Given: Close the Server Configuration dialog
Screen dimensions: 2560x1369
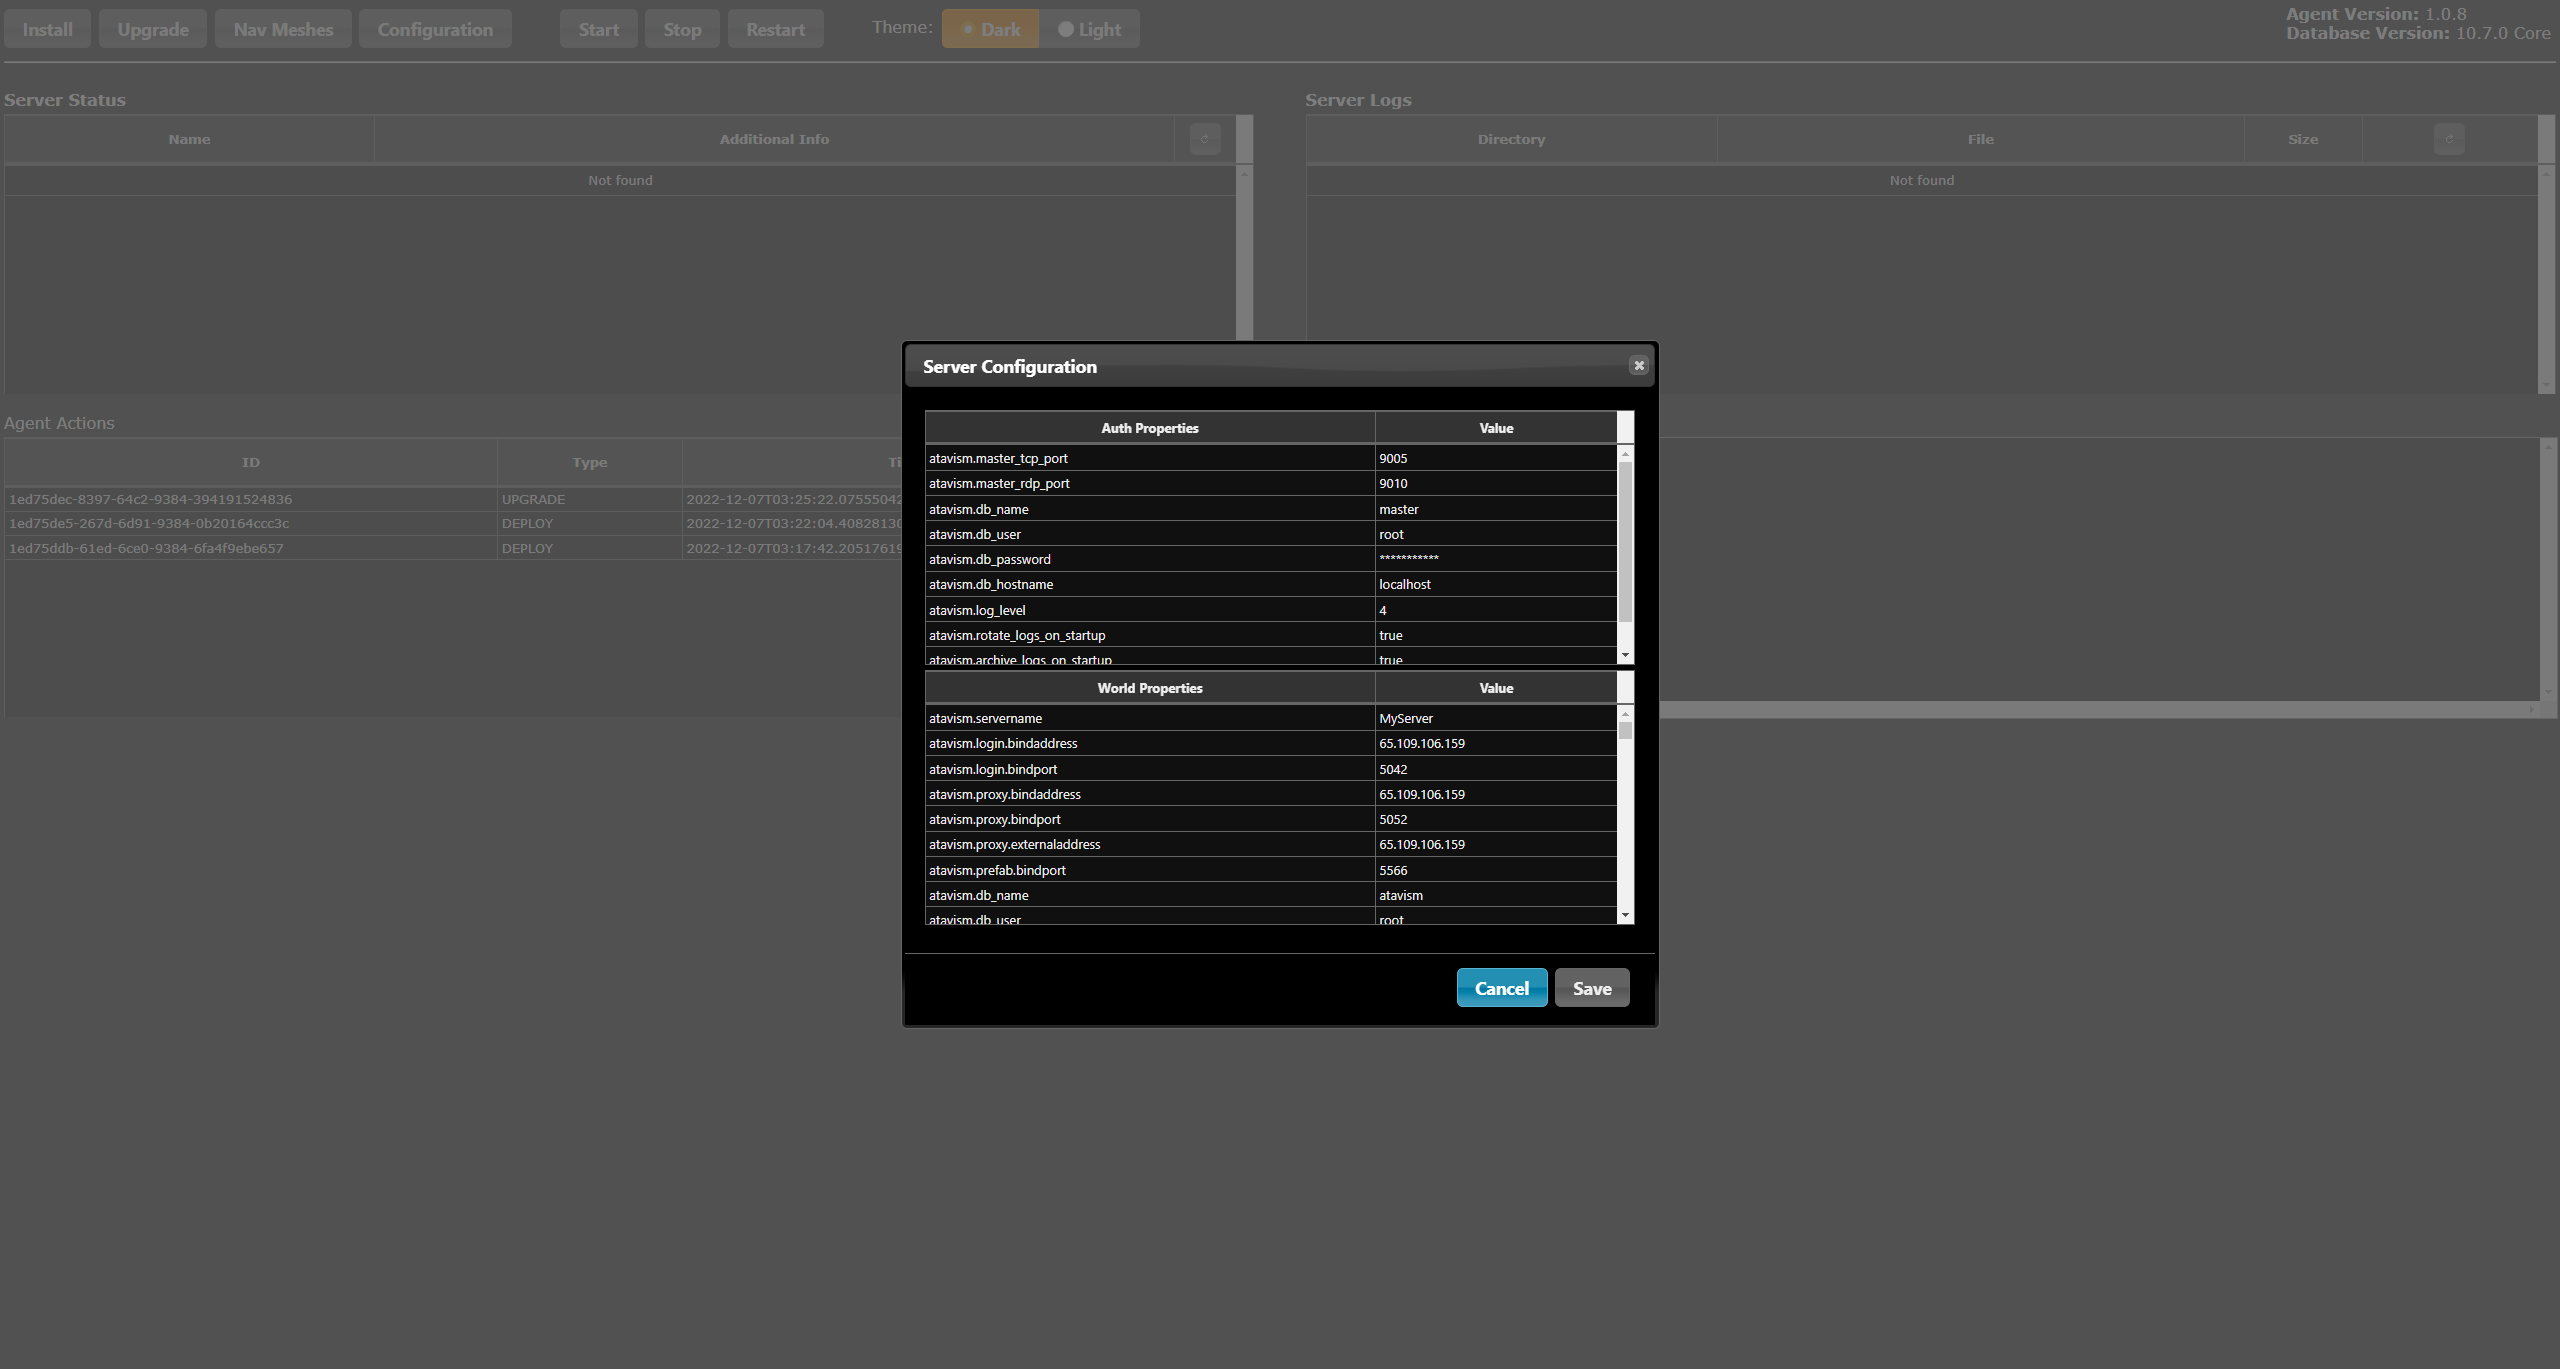Looking at the screenshot, I should 1638,366.
